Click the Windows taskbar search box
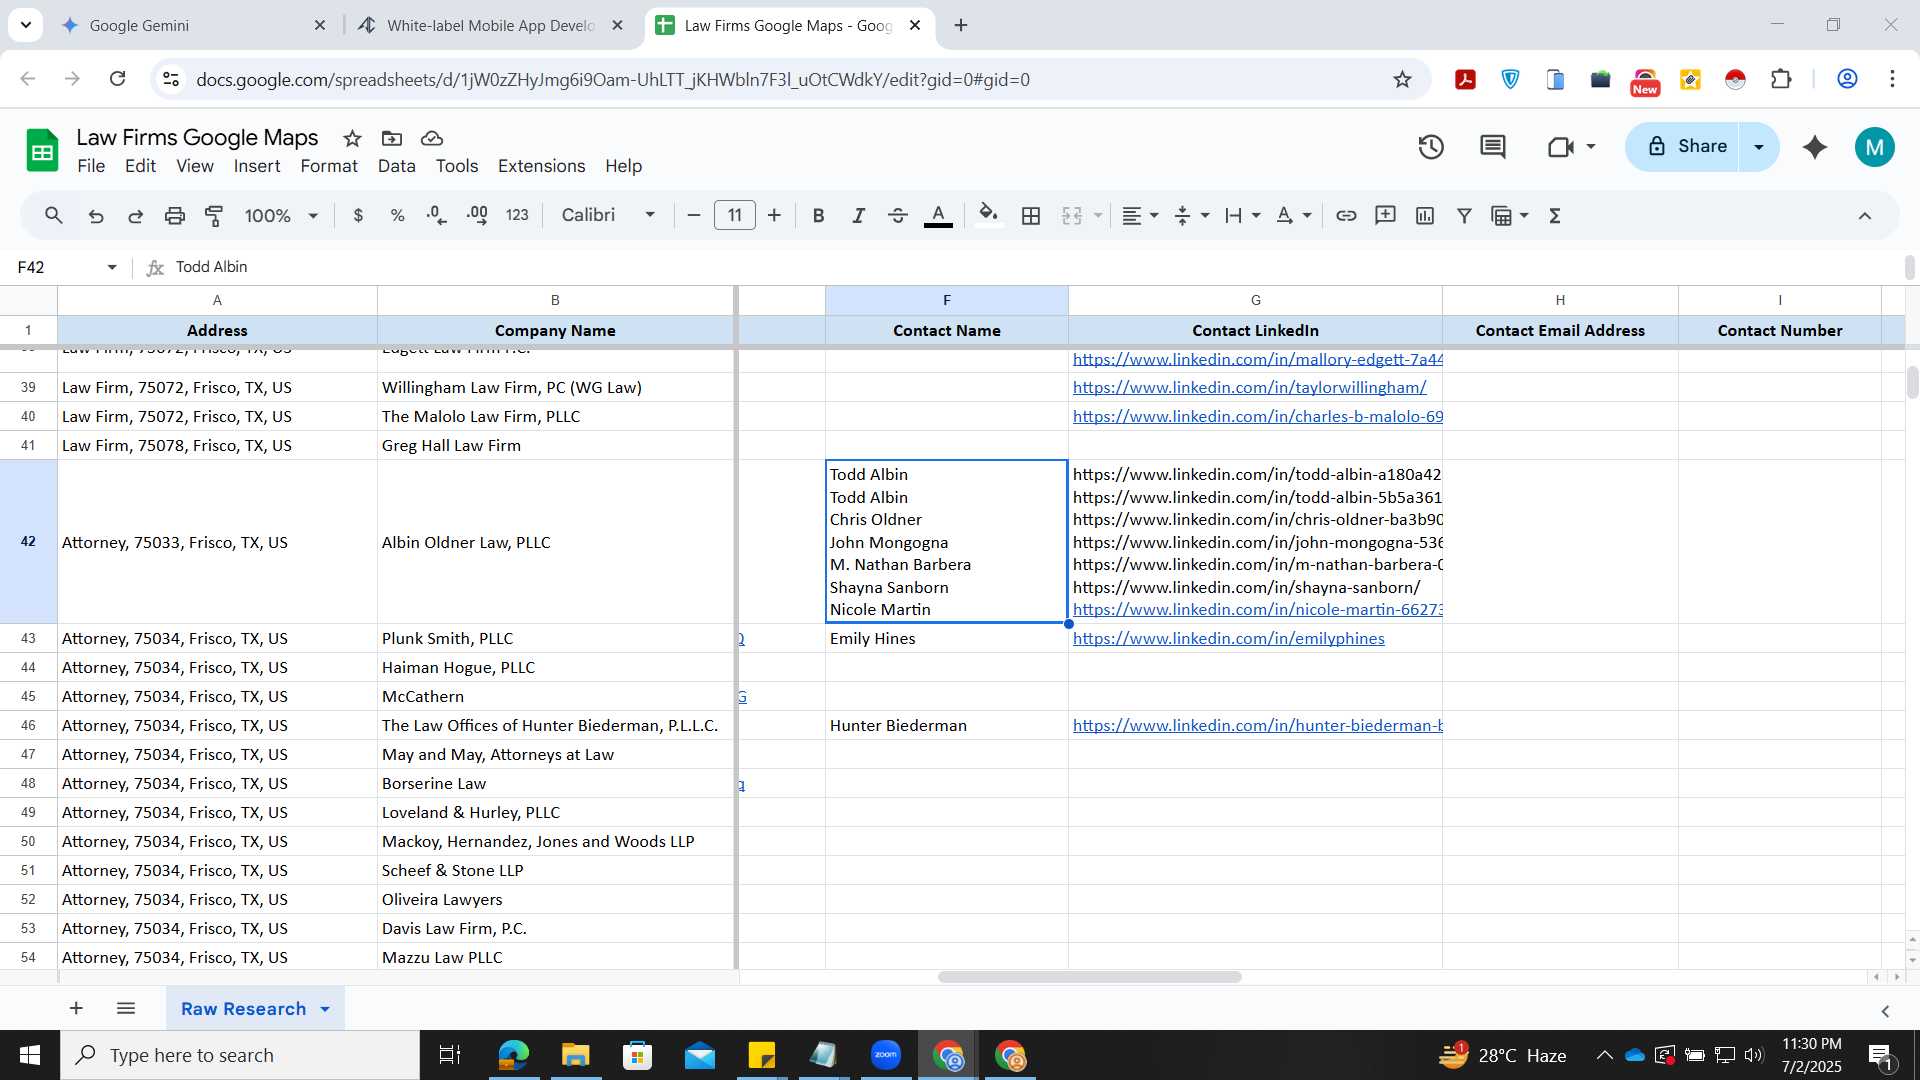Viewport: 1920px width, 1080px height. (240, 1055)
